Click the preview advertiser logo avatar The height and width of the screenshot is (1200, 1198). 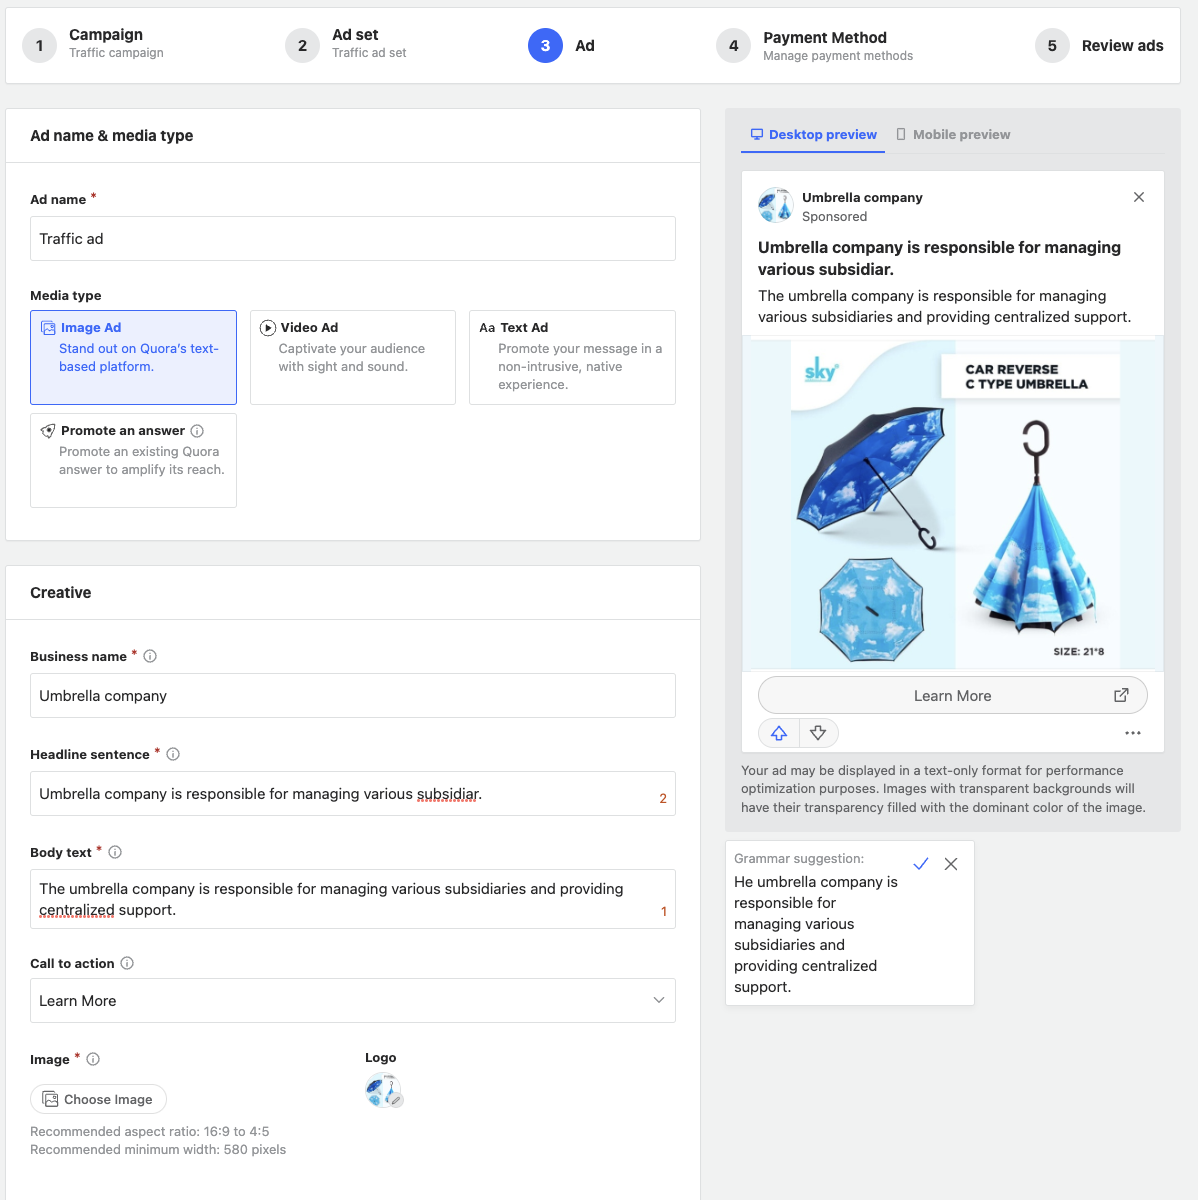(776, 205)
